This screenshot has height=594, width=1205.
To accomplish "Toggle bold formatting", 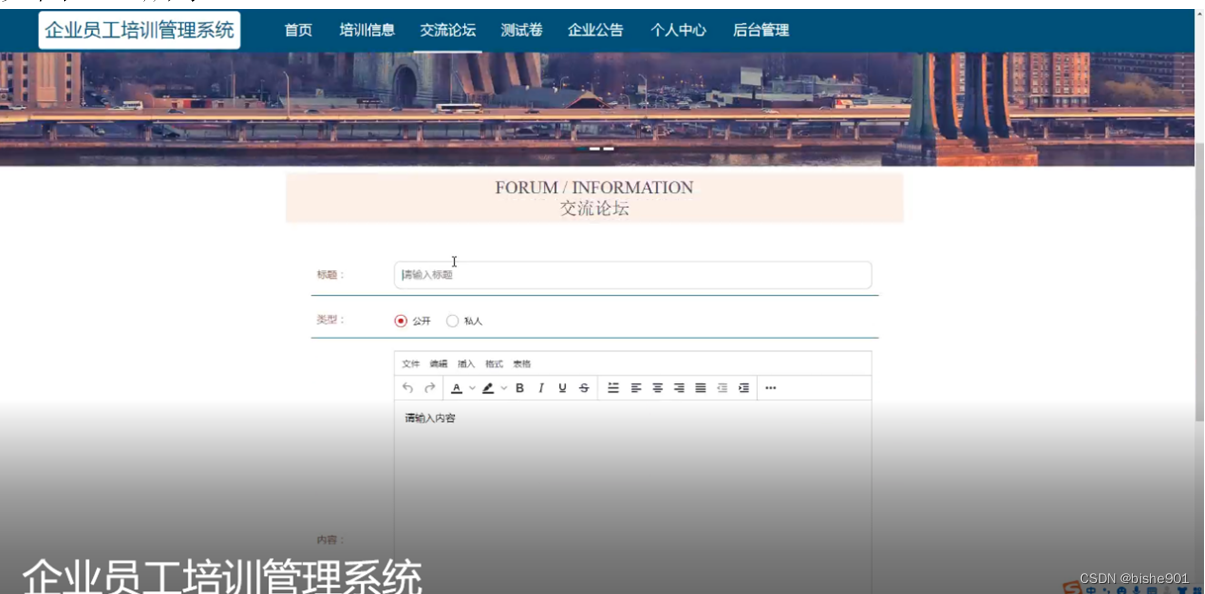I will click(x=520, y=388).
